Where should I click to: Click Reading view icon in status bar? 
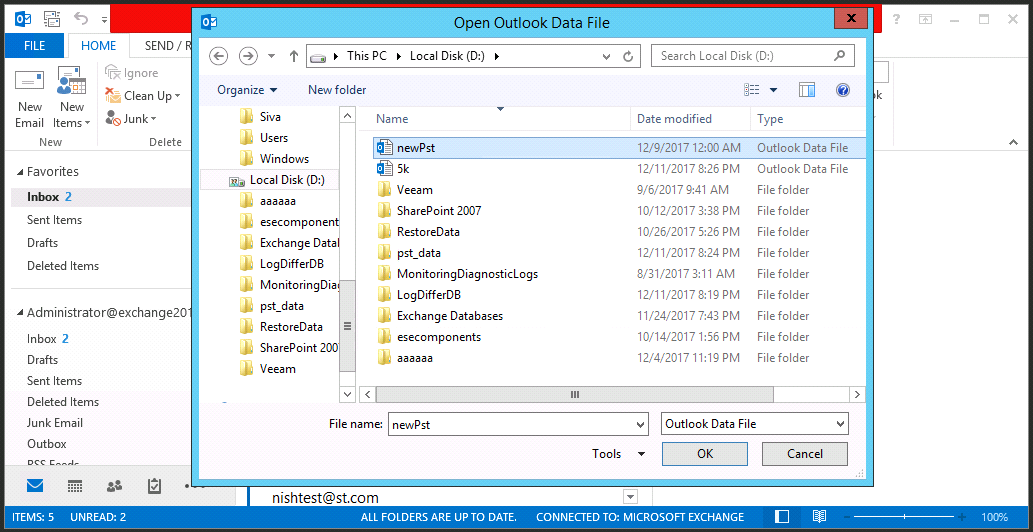click(x=819, y=517)
